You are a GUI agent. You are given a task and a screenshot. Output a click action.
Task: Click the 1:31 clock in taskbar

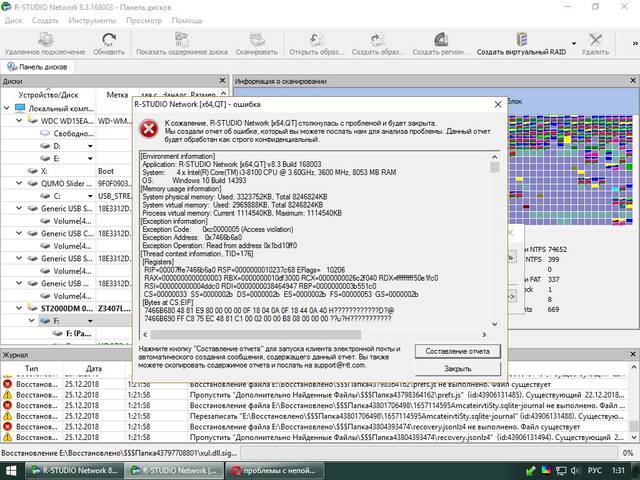click(x=619, y=471)
